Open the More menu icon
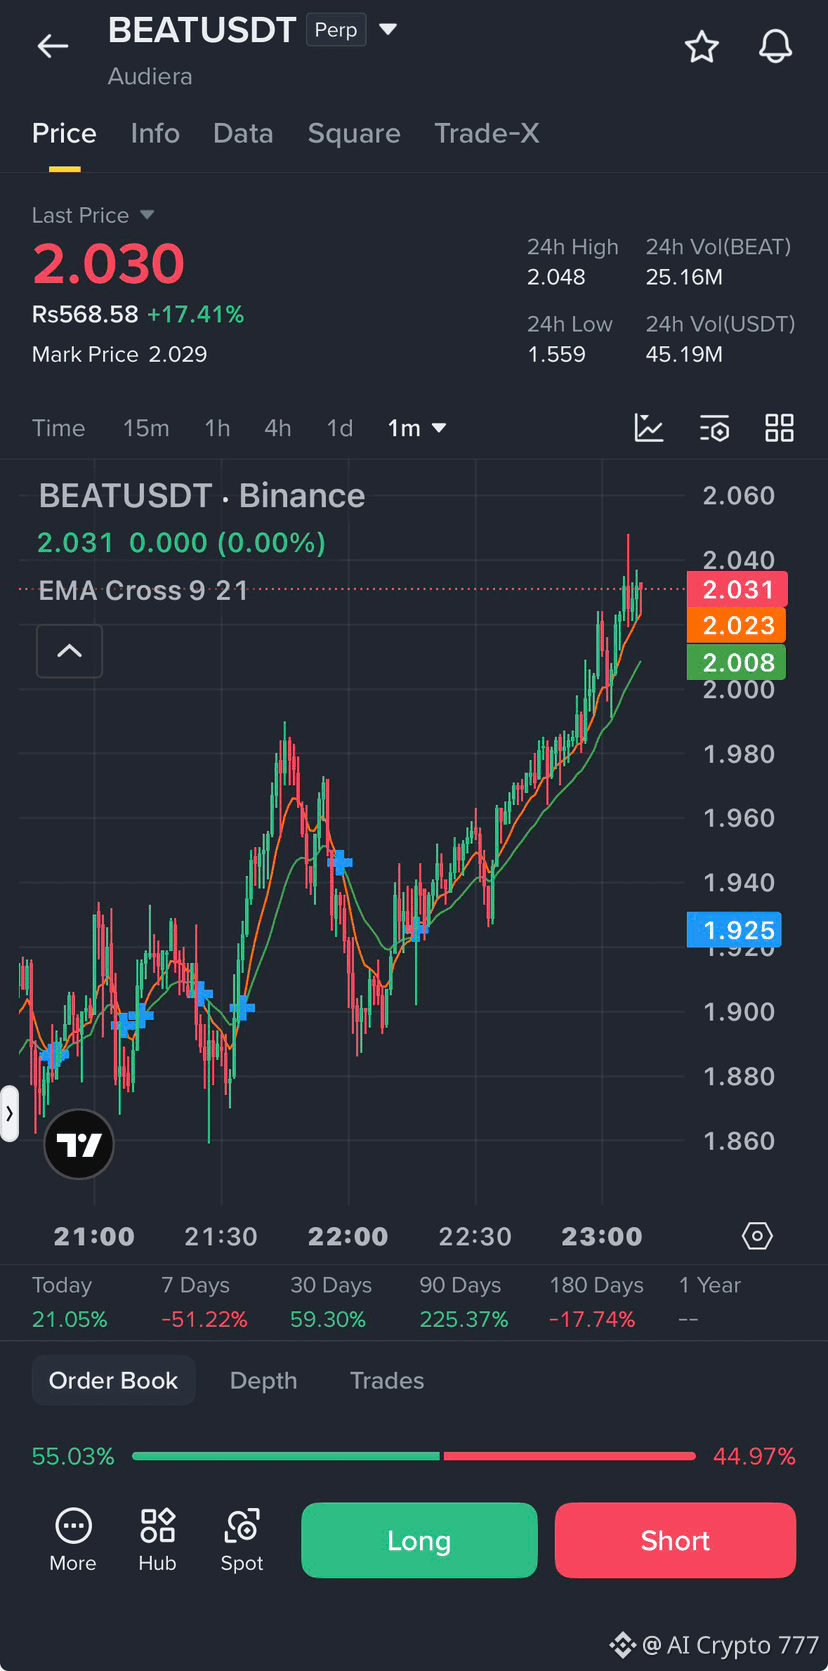The height and width of the screenshot is (1671, 828). coord(73,1540)
